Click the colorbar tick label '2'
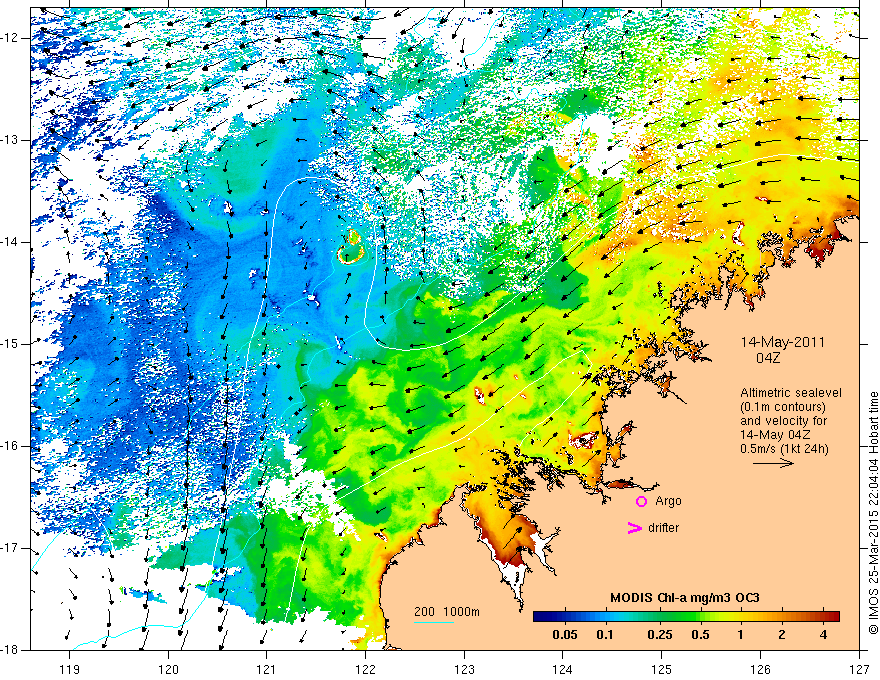Screen dimensions: 880x680 (x=782, y=635)
